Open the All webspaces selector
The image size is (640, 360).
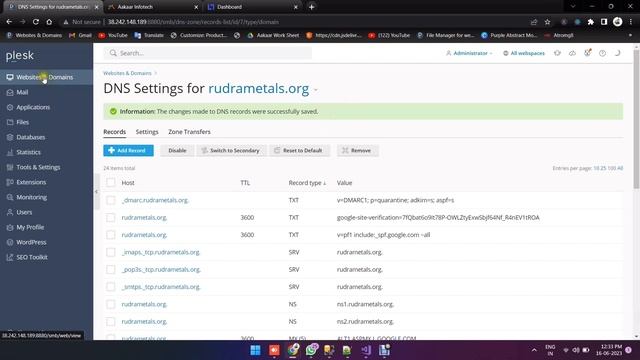point(524,53)
